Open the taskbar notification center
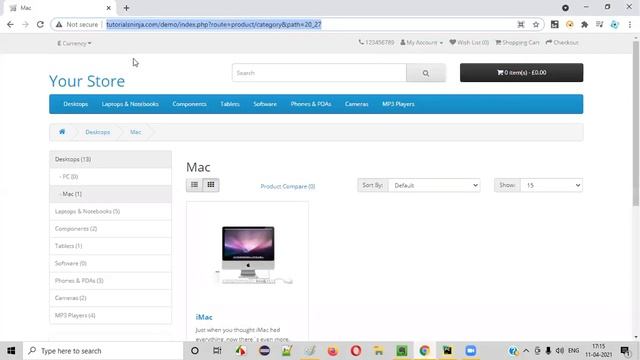 tap(625, 351)
